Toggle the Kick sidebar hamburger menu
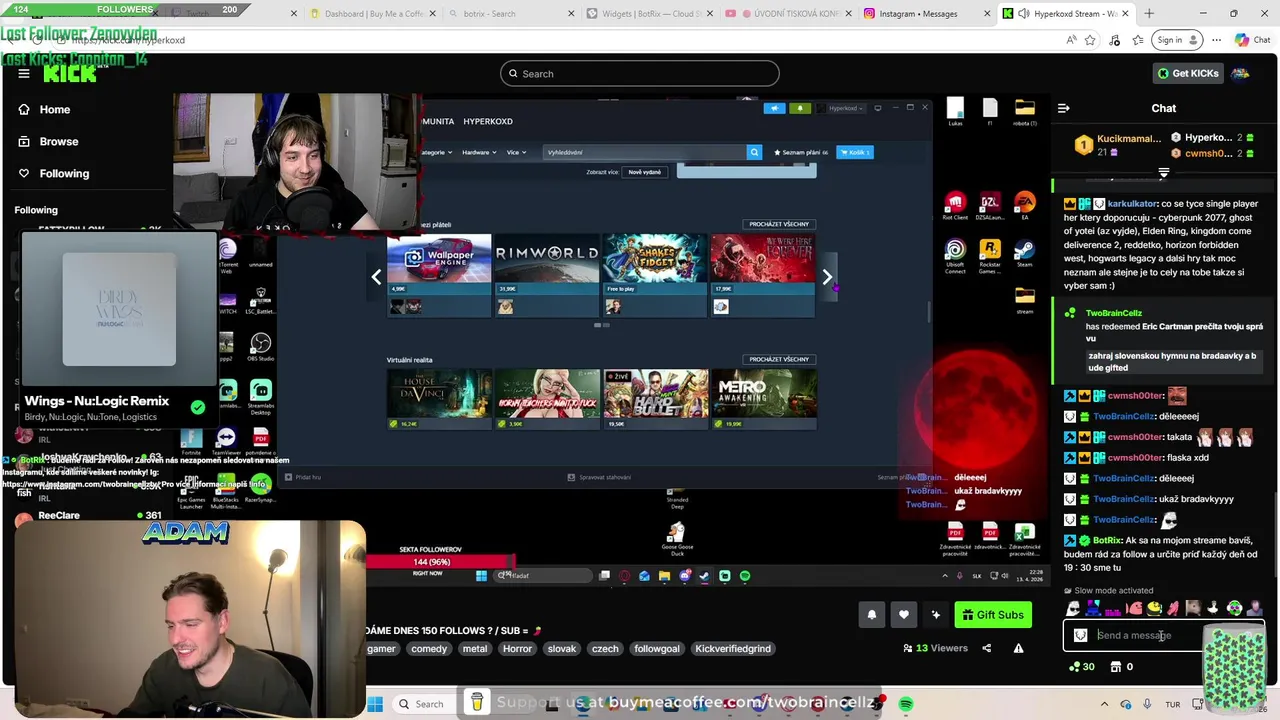Viewport: 1280px width, 720px height. 24,73
